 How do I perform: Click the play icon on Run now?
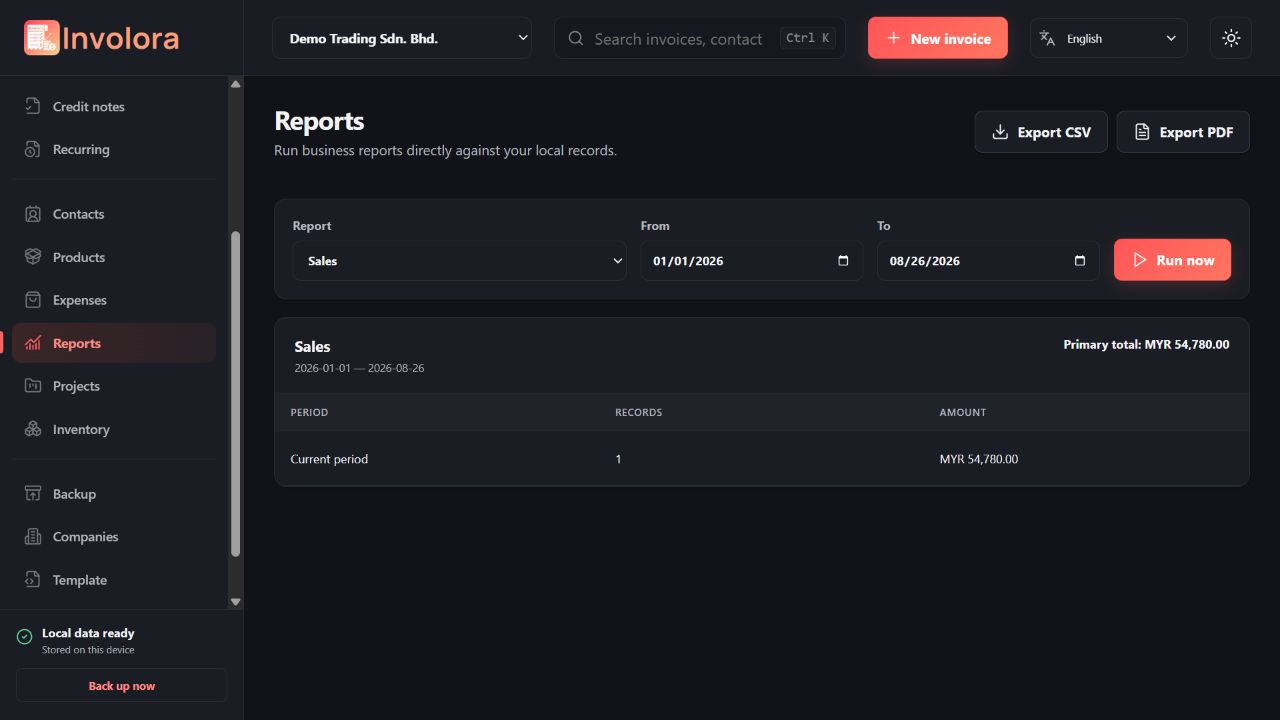point(1140,260)
